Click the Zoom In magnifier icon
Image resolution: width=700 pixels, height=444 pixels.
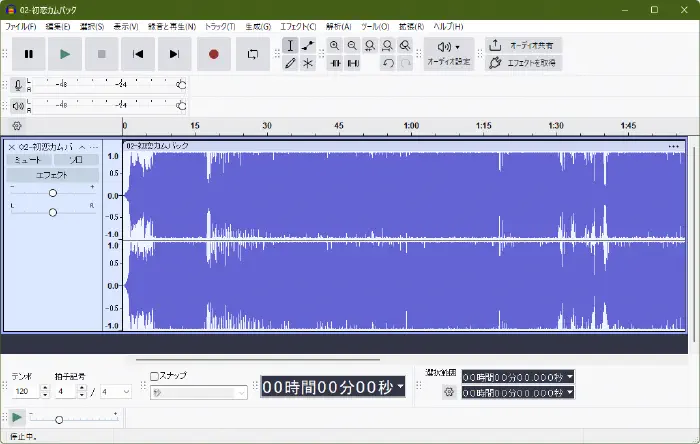pyautogui.click(x=335, y=46)
